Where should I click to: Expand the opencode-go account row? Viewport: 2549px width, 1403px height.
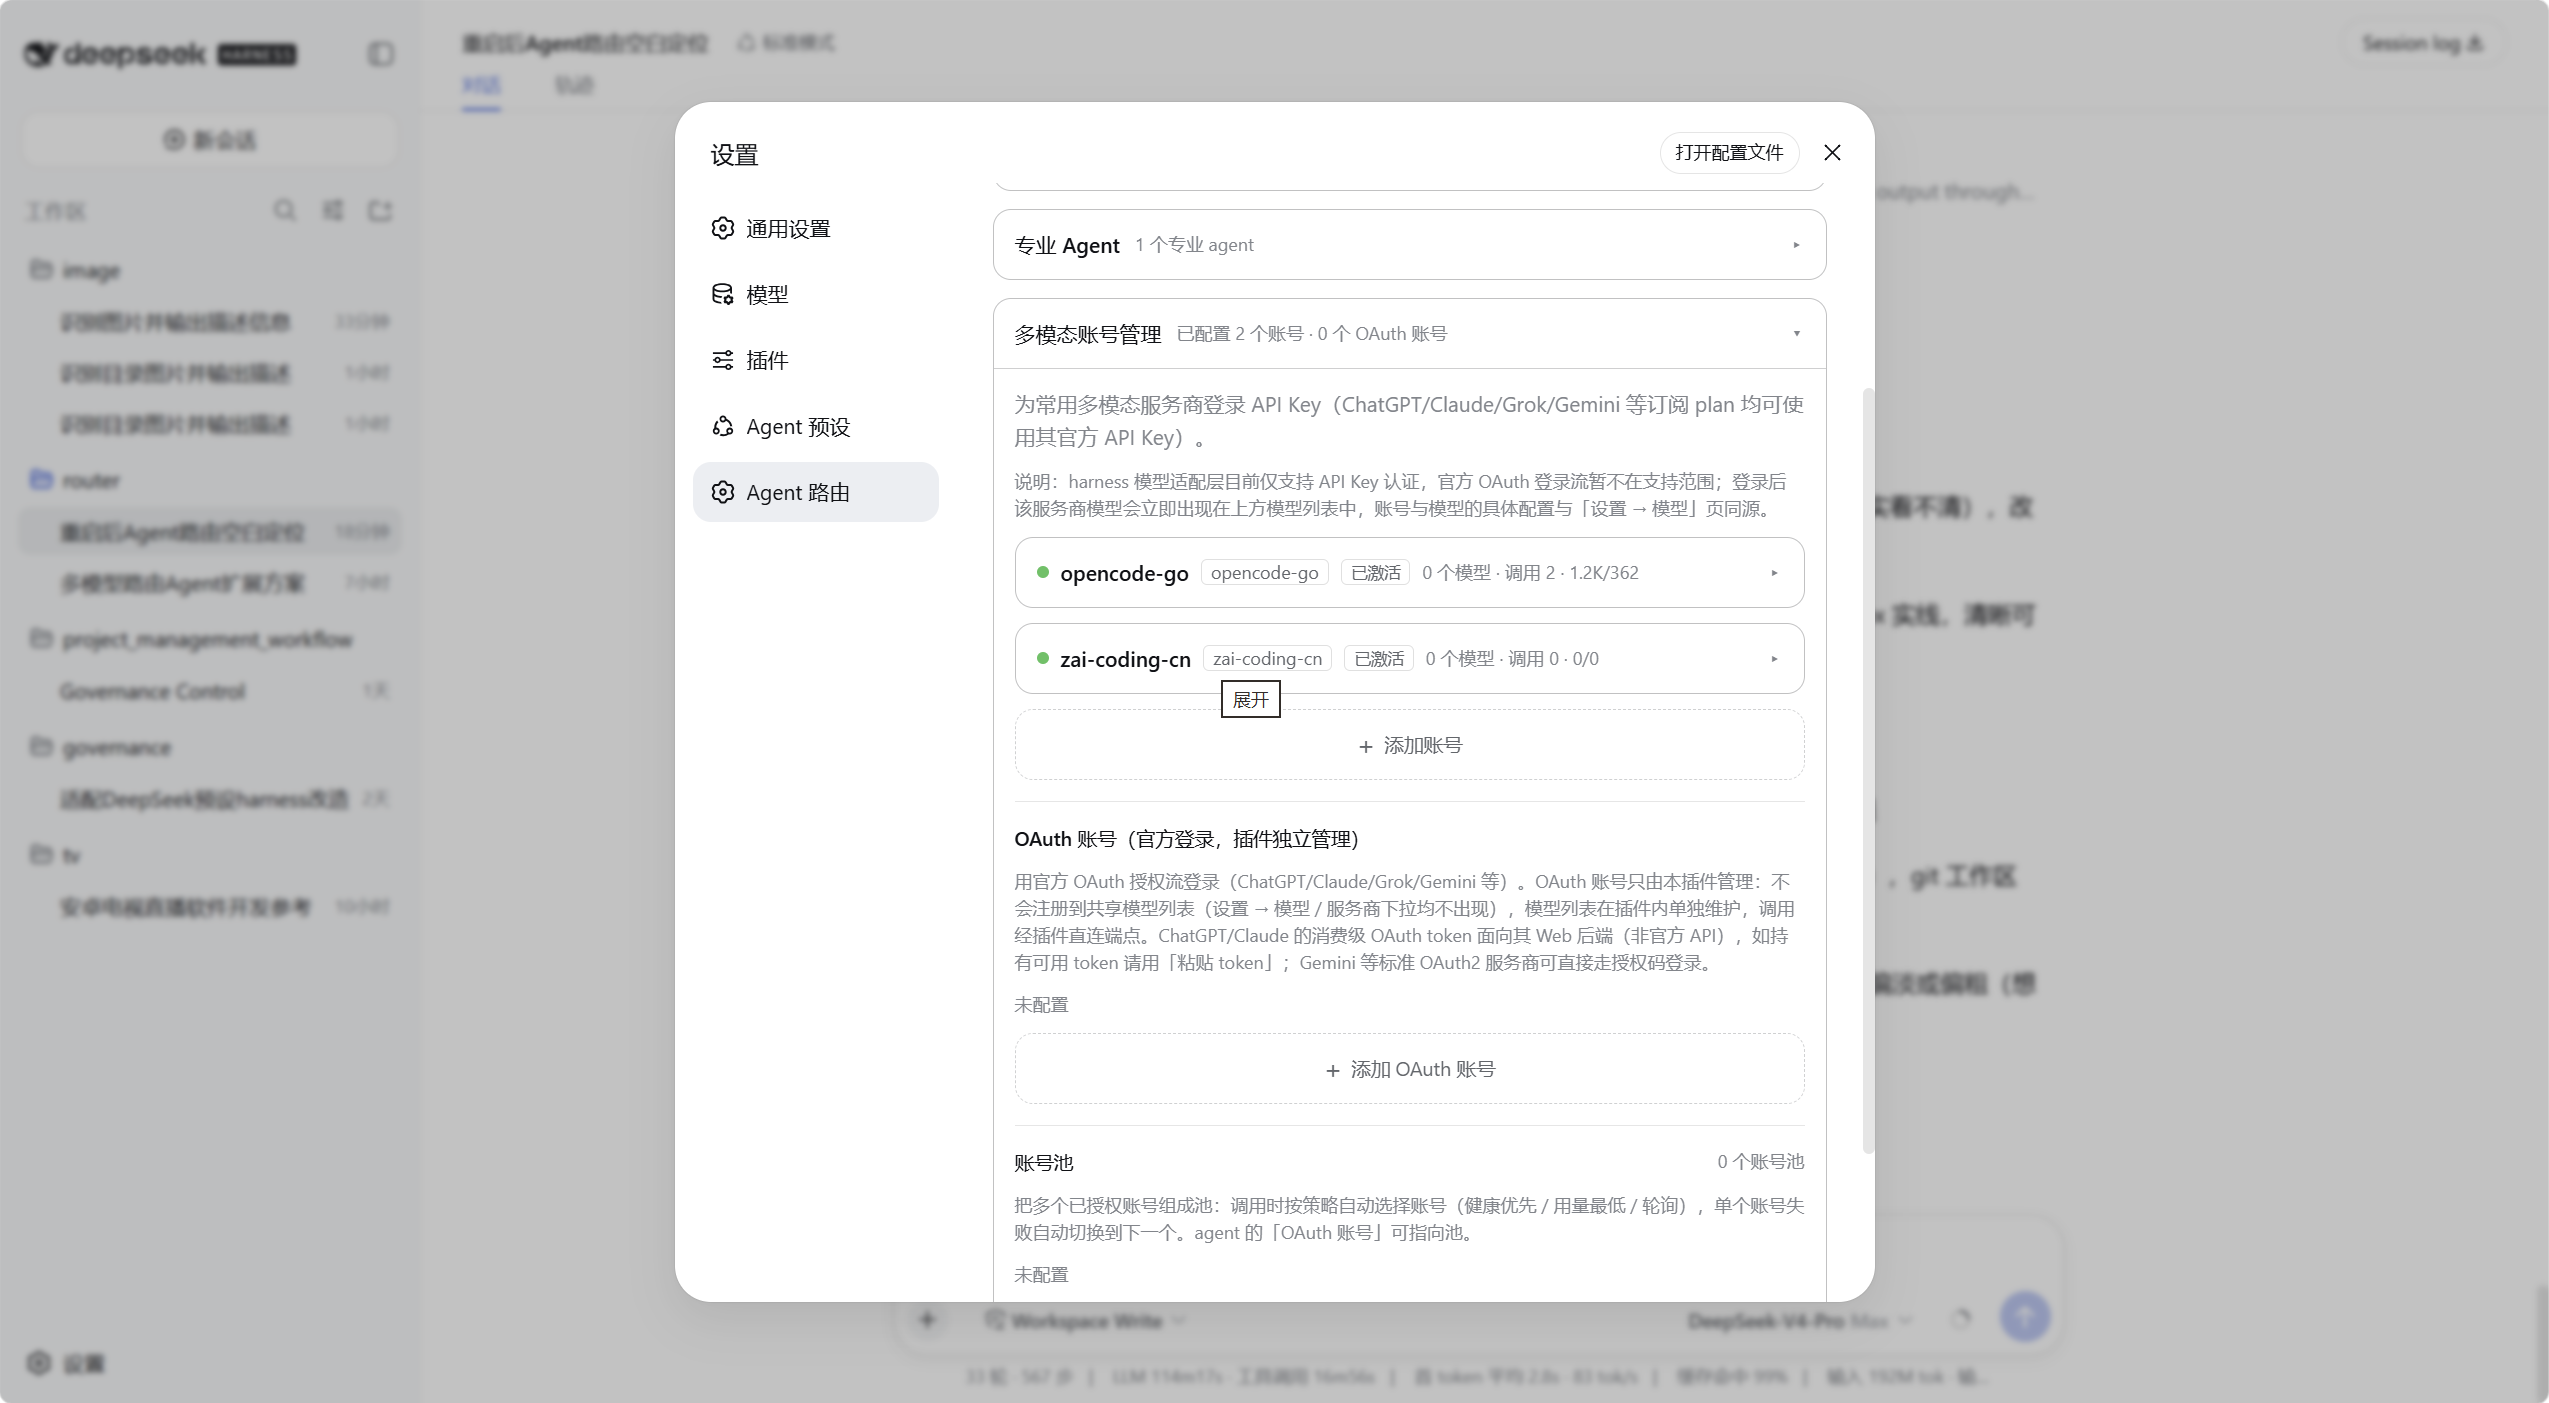tap(1409, 573)
